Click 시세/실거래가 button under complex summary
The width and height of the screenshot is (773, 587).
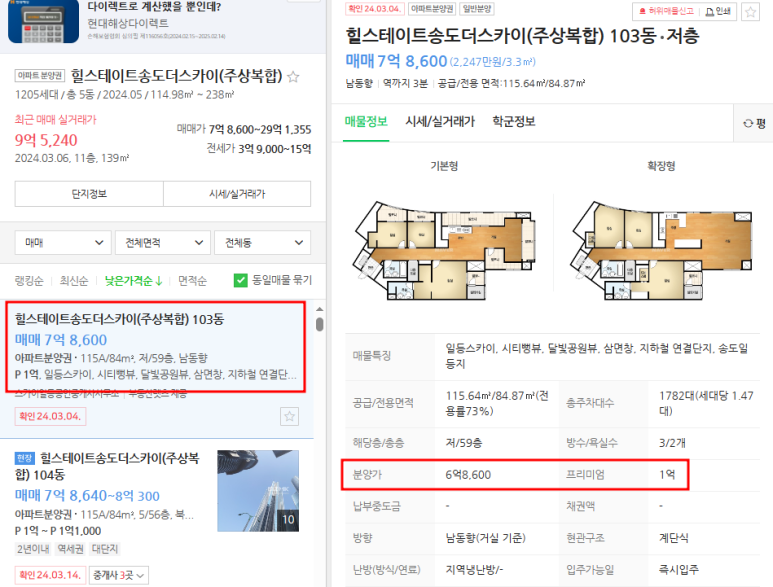pyautogui.click(x=237, y=194)
